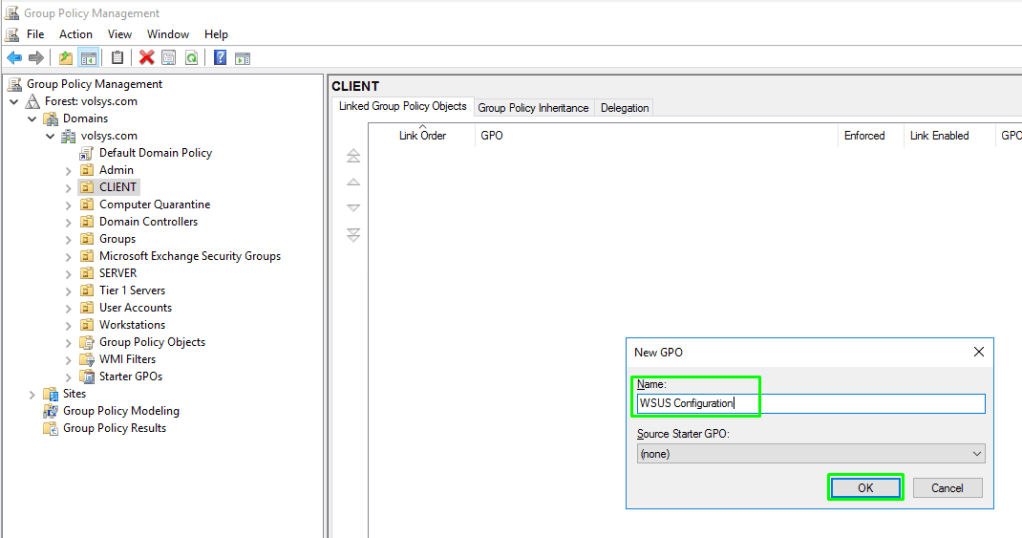Open Help with the blue question mark icon

(x=219, y=58)
